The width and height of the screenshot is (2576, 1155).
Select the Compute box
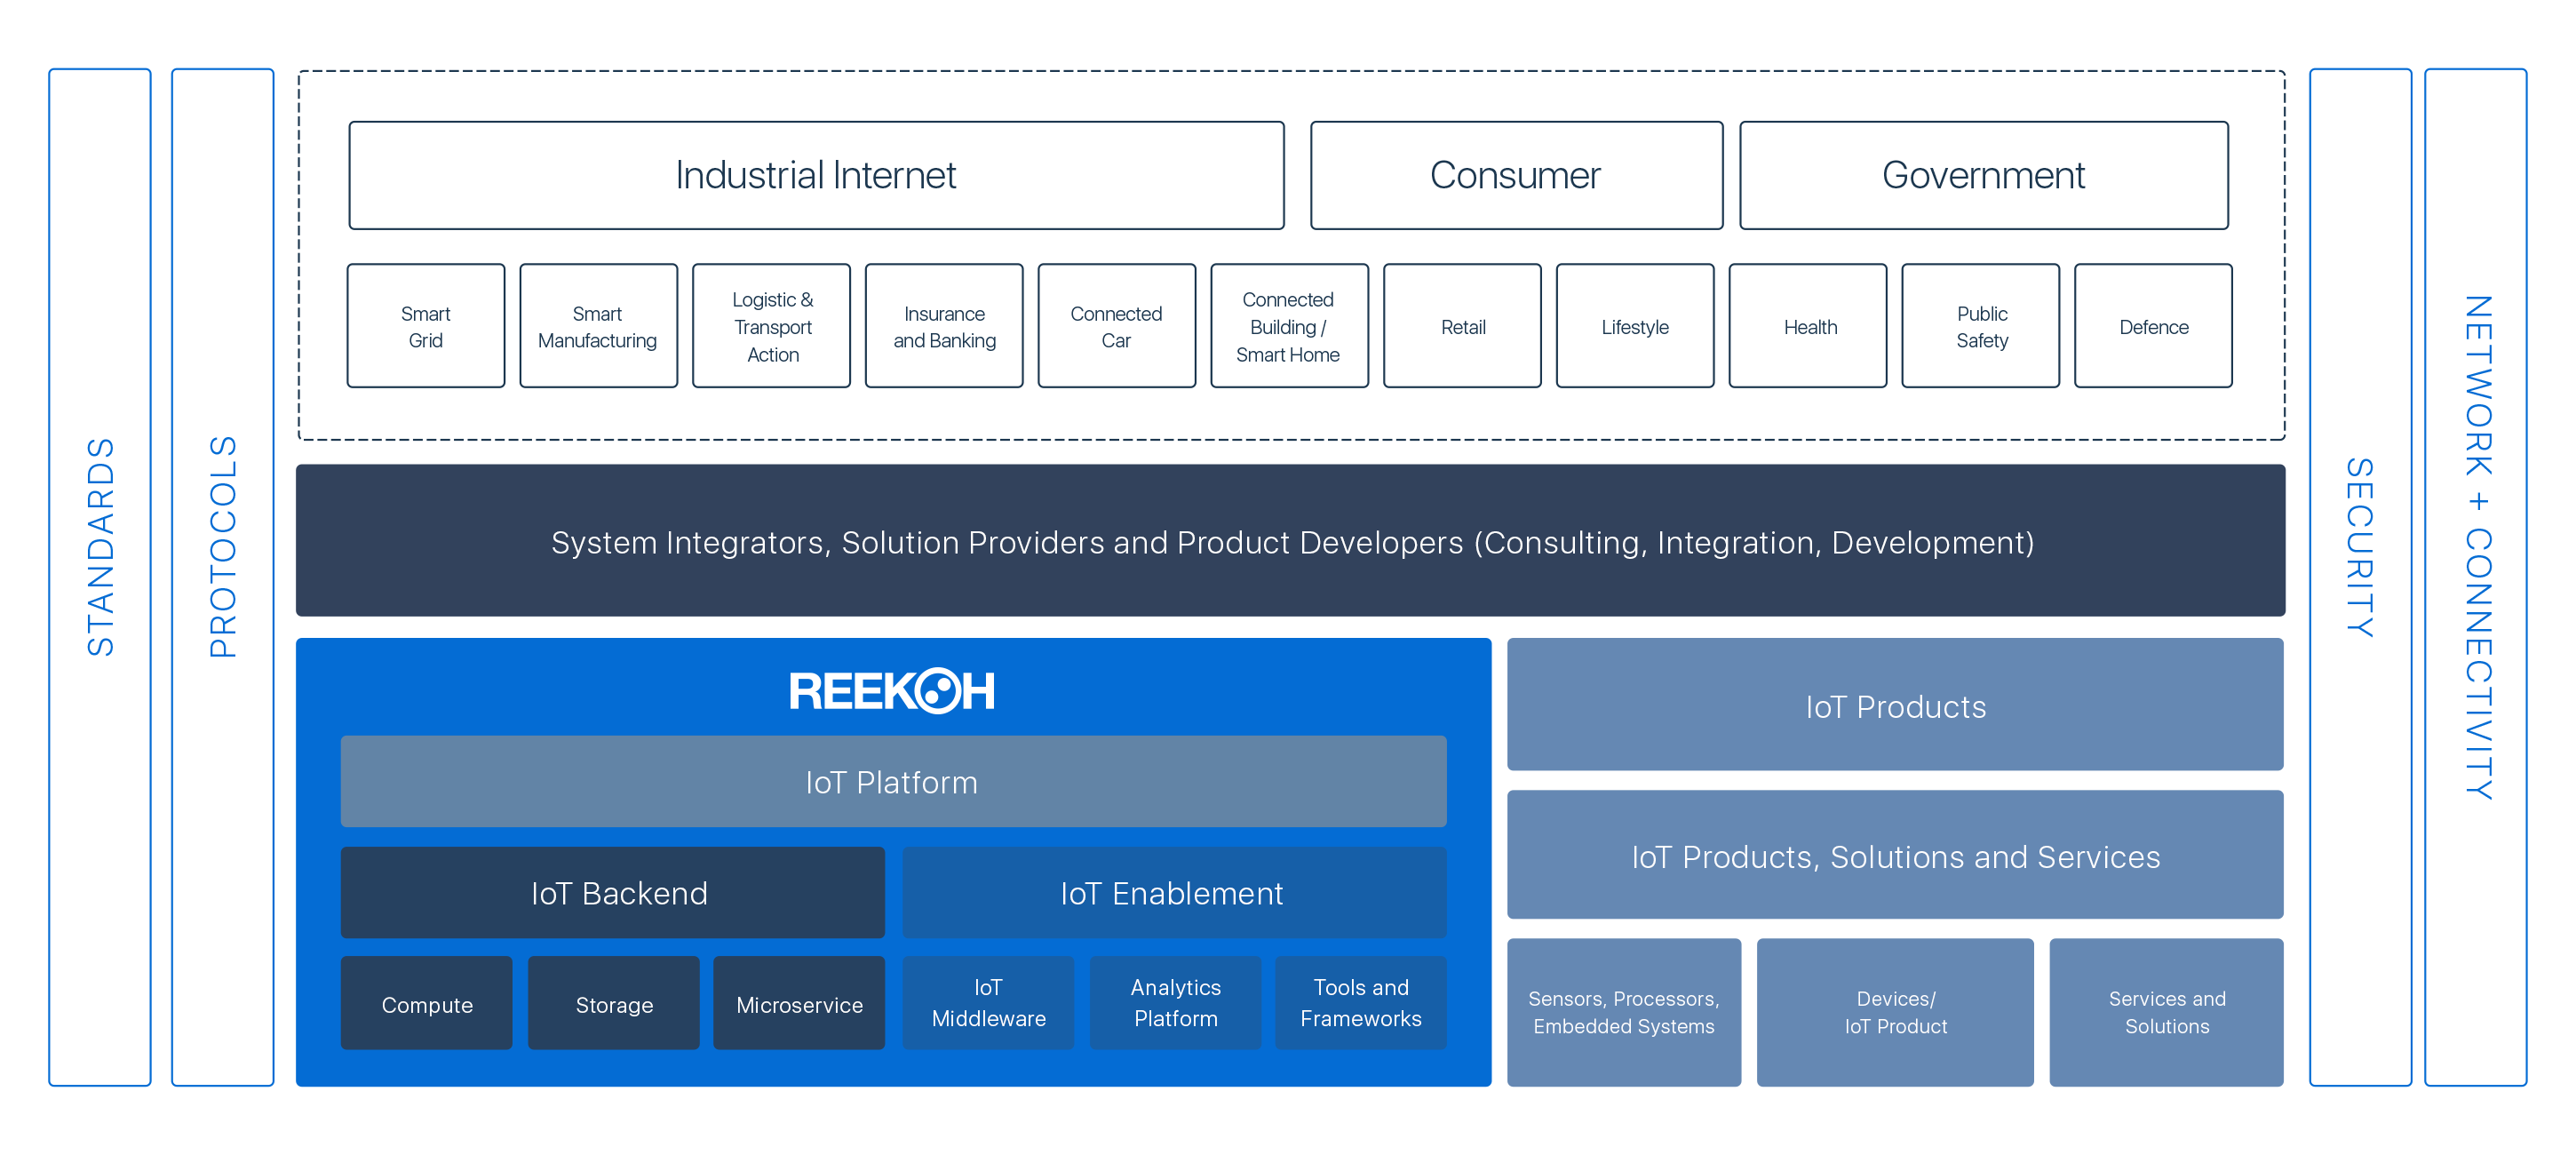pos(426,1004)
